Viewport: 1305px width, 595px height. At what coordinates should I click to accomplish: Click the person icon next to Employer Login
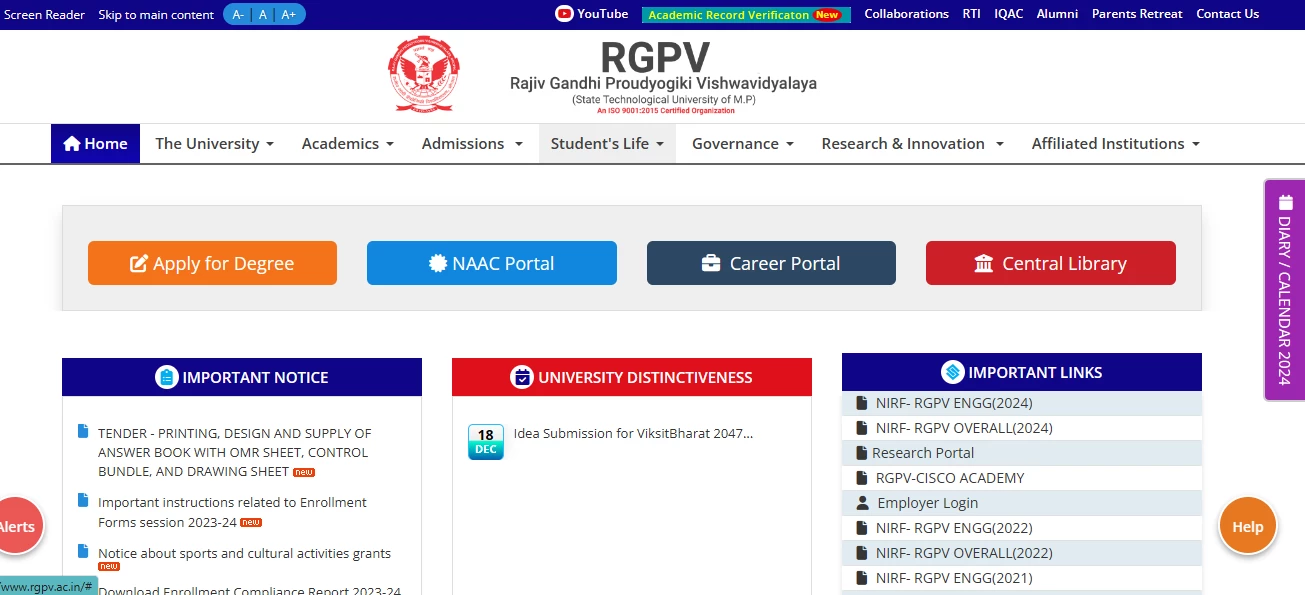pos(861,502)
